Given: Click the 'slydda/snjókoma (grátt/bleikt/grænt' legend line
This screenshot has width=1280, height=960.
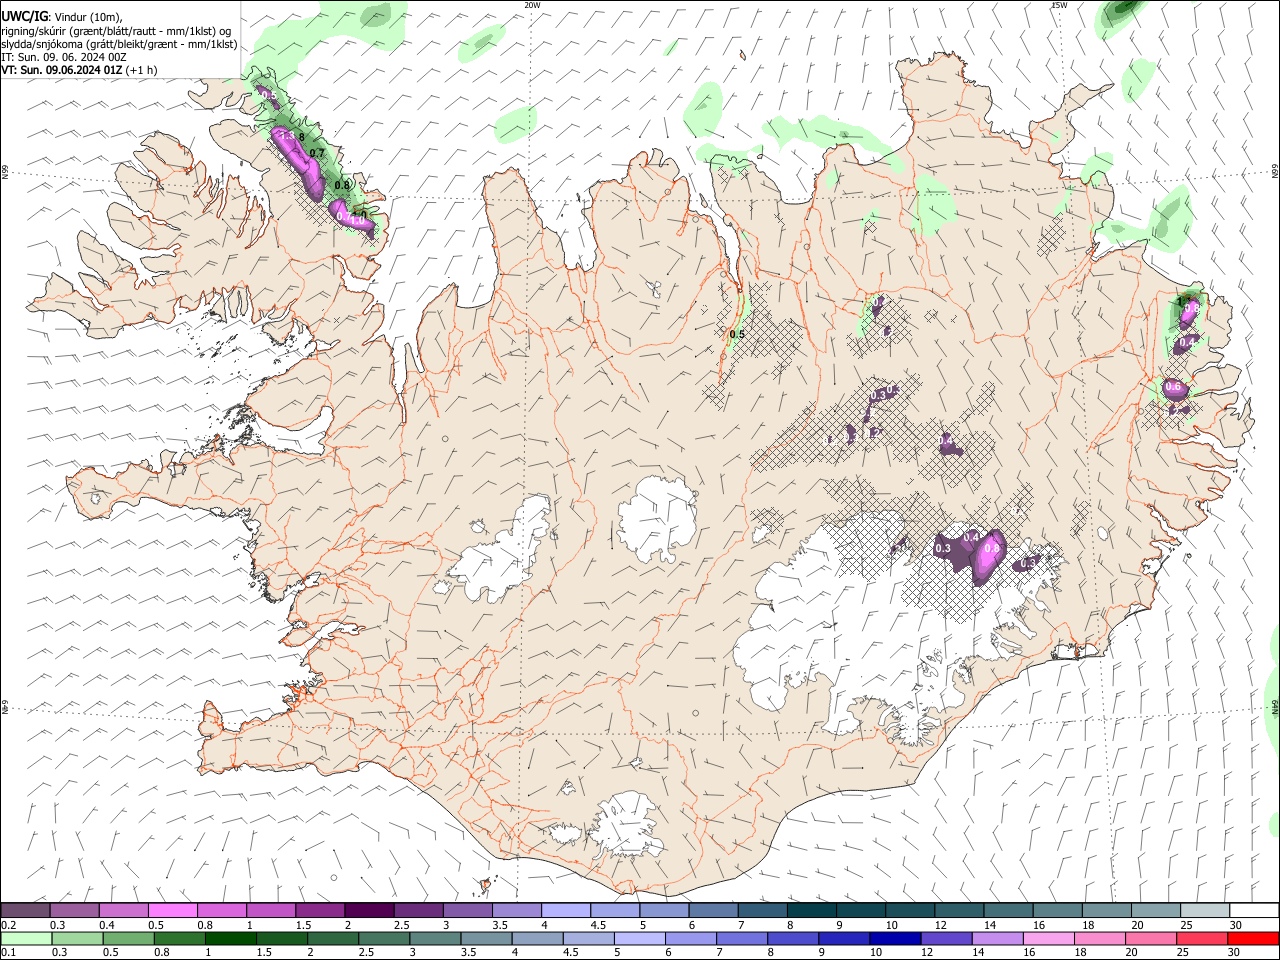Looking at the screenshot, I should 119,44.
